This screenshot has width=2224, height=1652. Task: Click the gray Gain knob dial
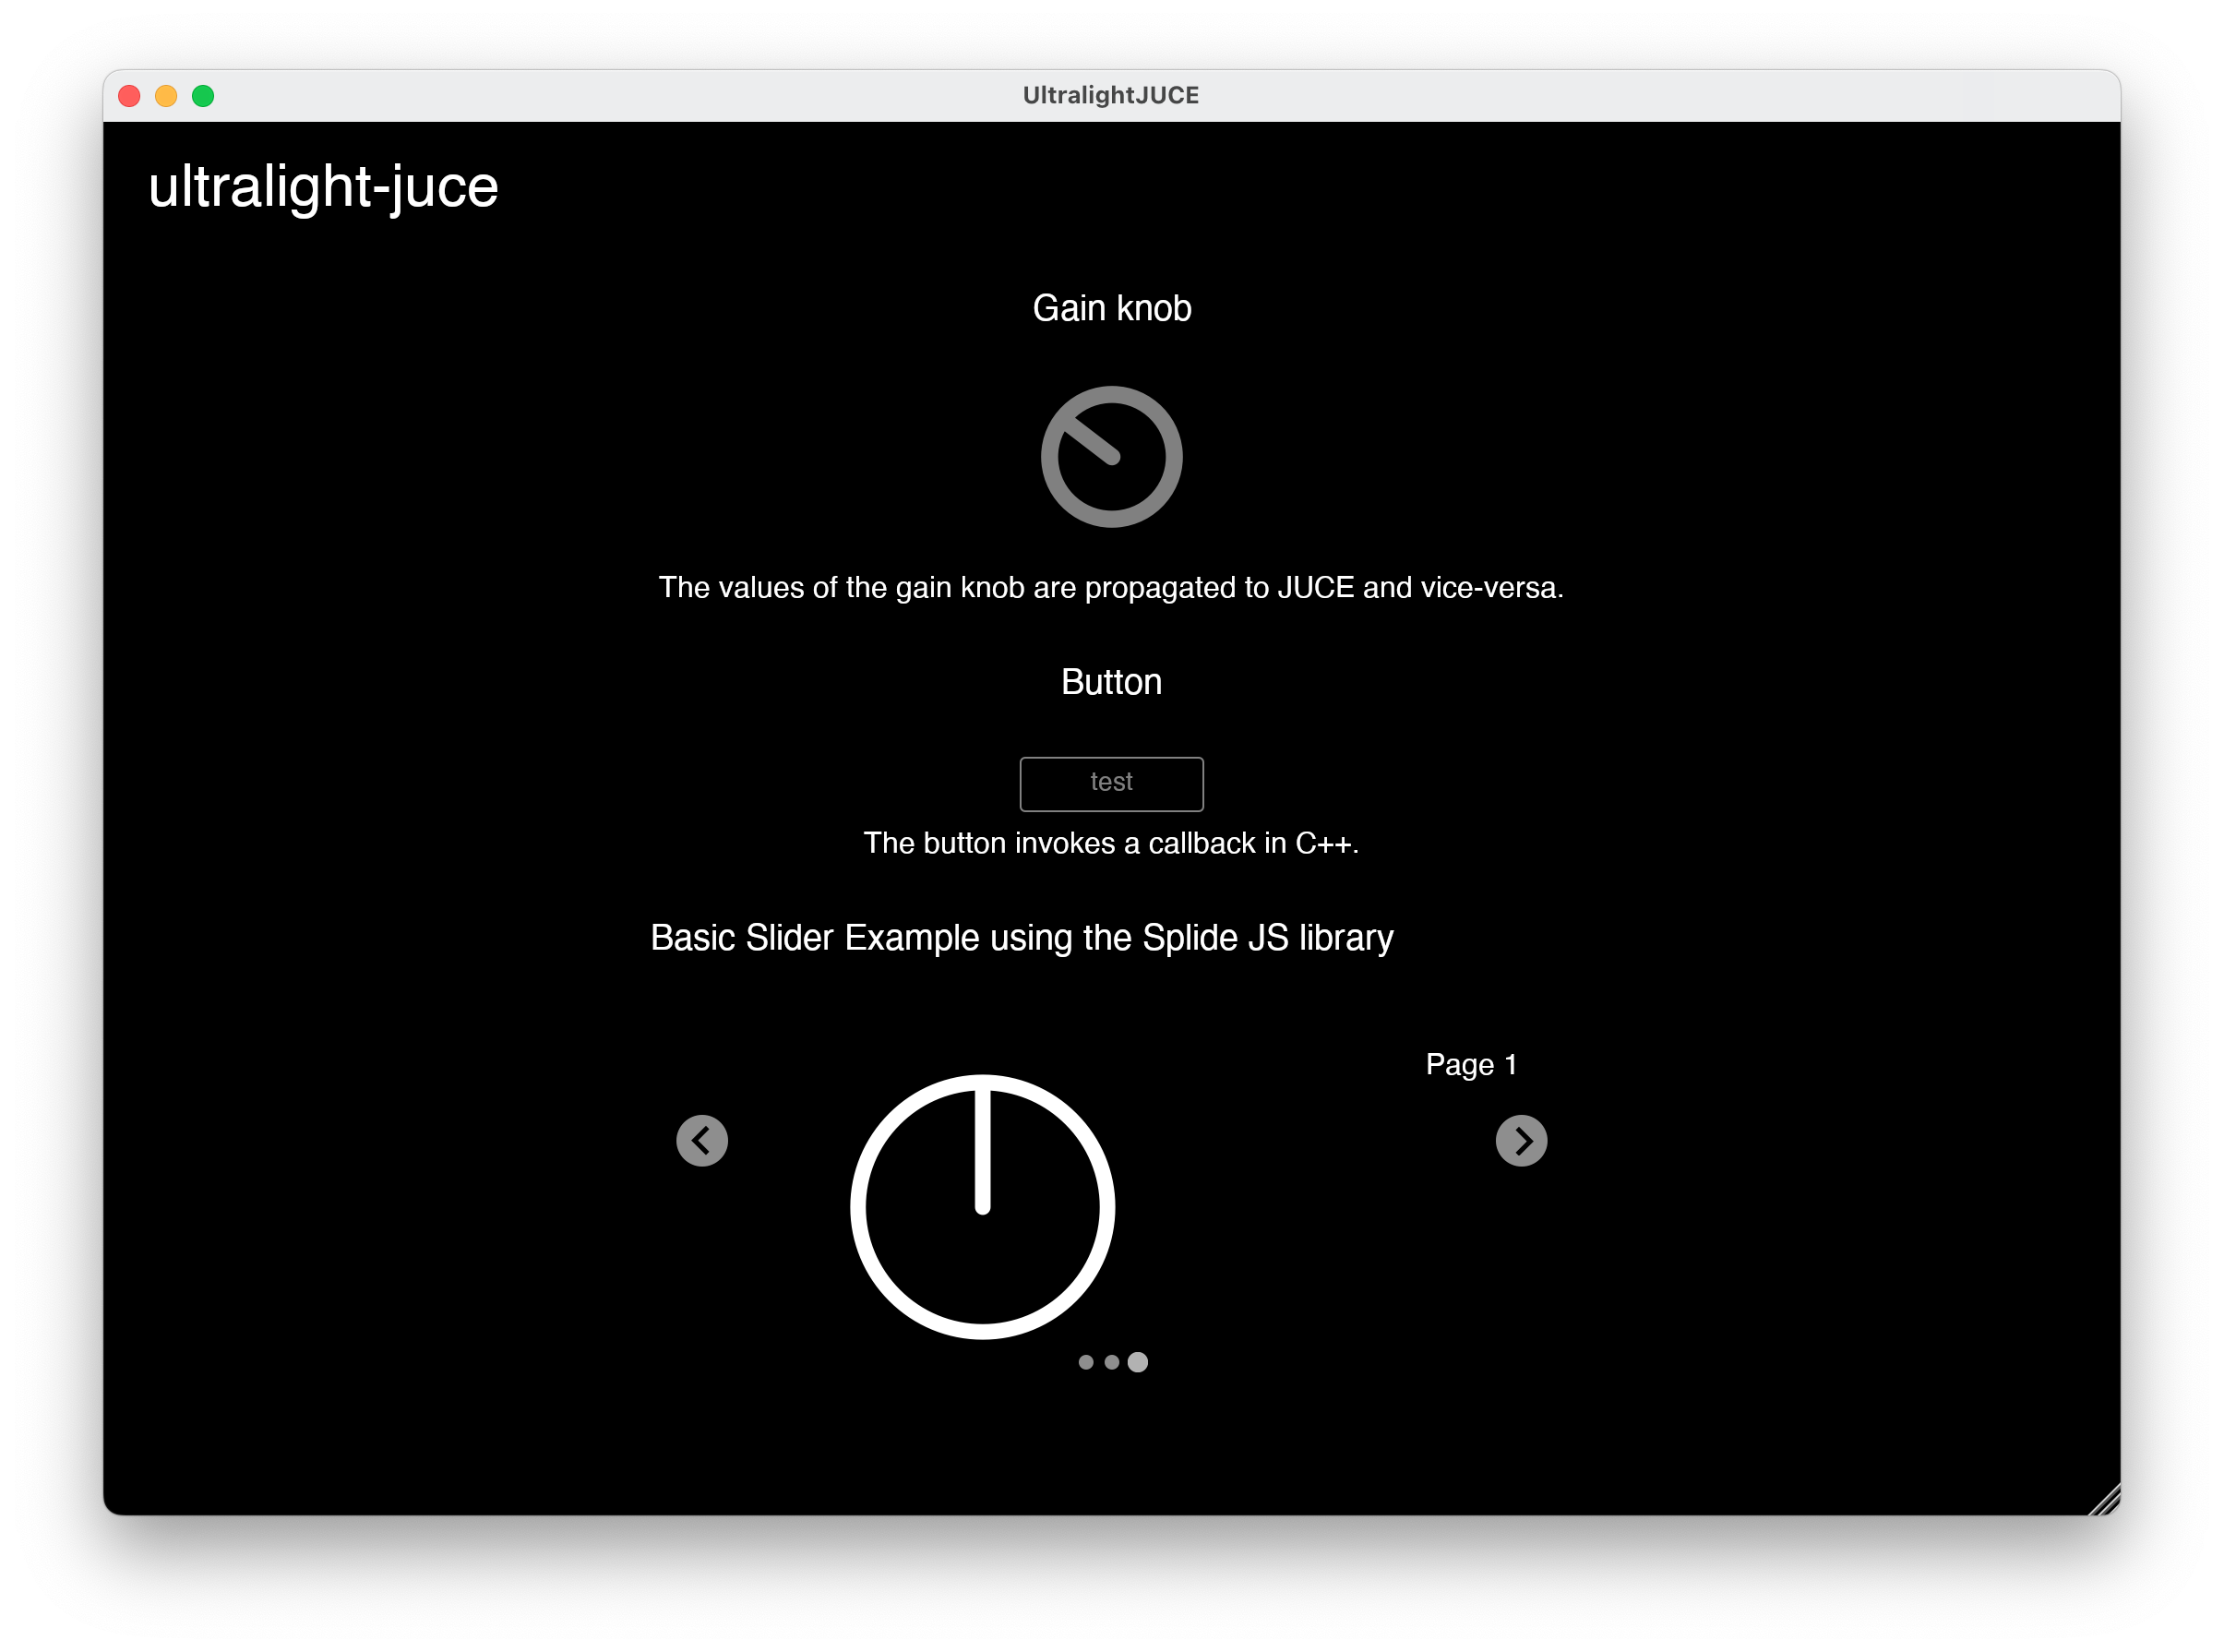click(x=1111, y=457)
